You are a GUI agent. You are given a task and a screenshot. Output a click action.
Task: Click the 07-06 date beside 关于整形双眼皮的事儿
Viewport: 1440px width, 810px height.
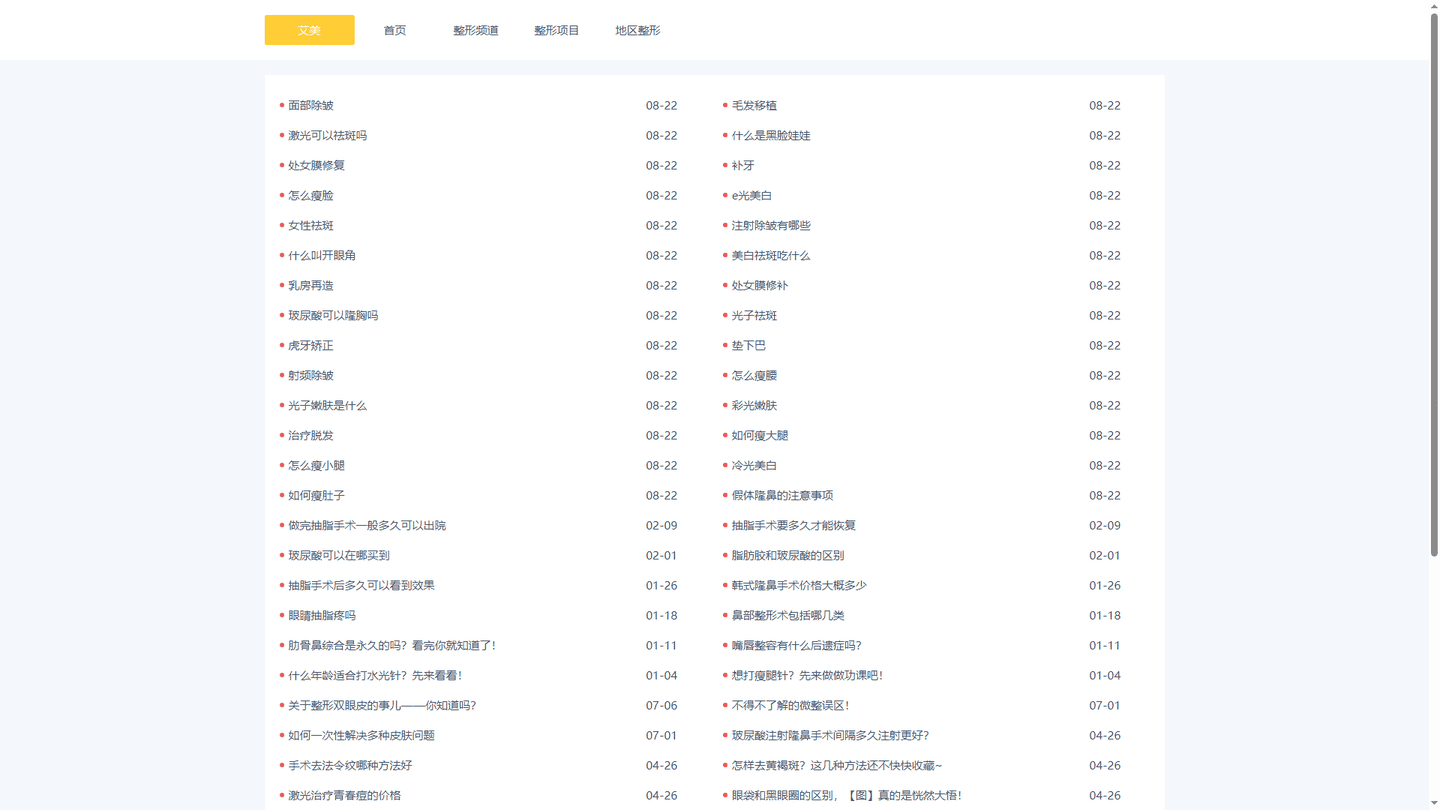[661, 705]
